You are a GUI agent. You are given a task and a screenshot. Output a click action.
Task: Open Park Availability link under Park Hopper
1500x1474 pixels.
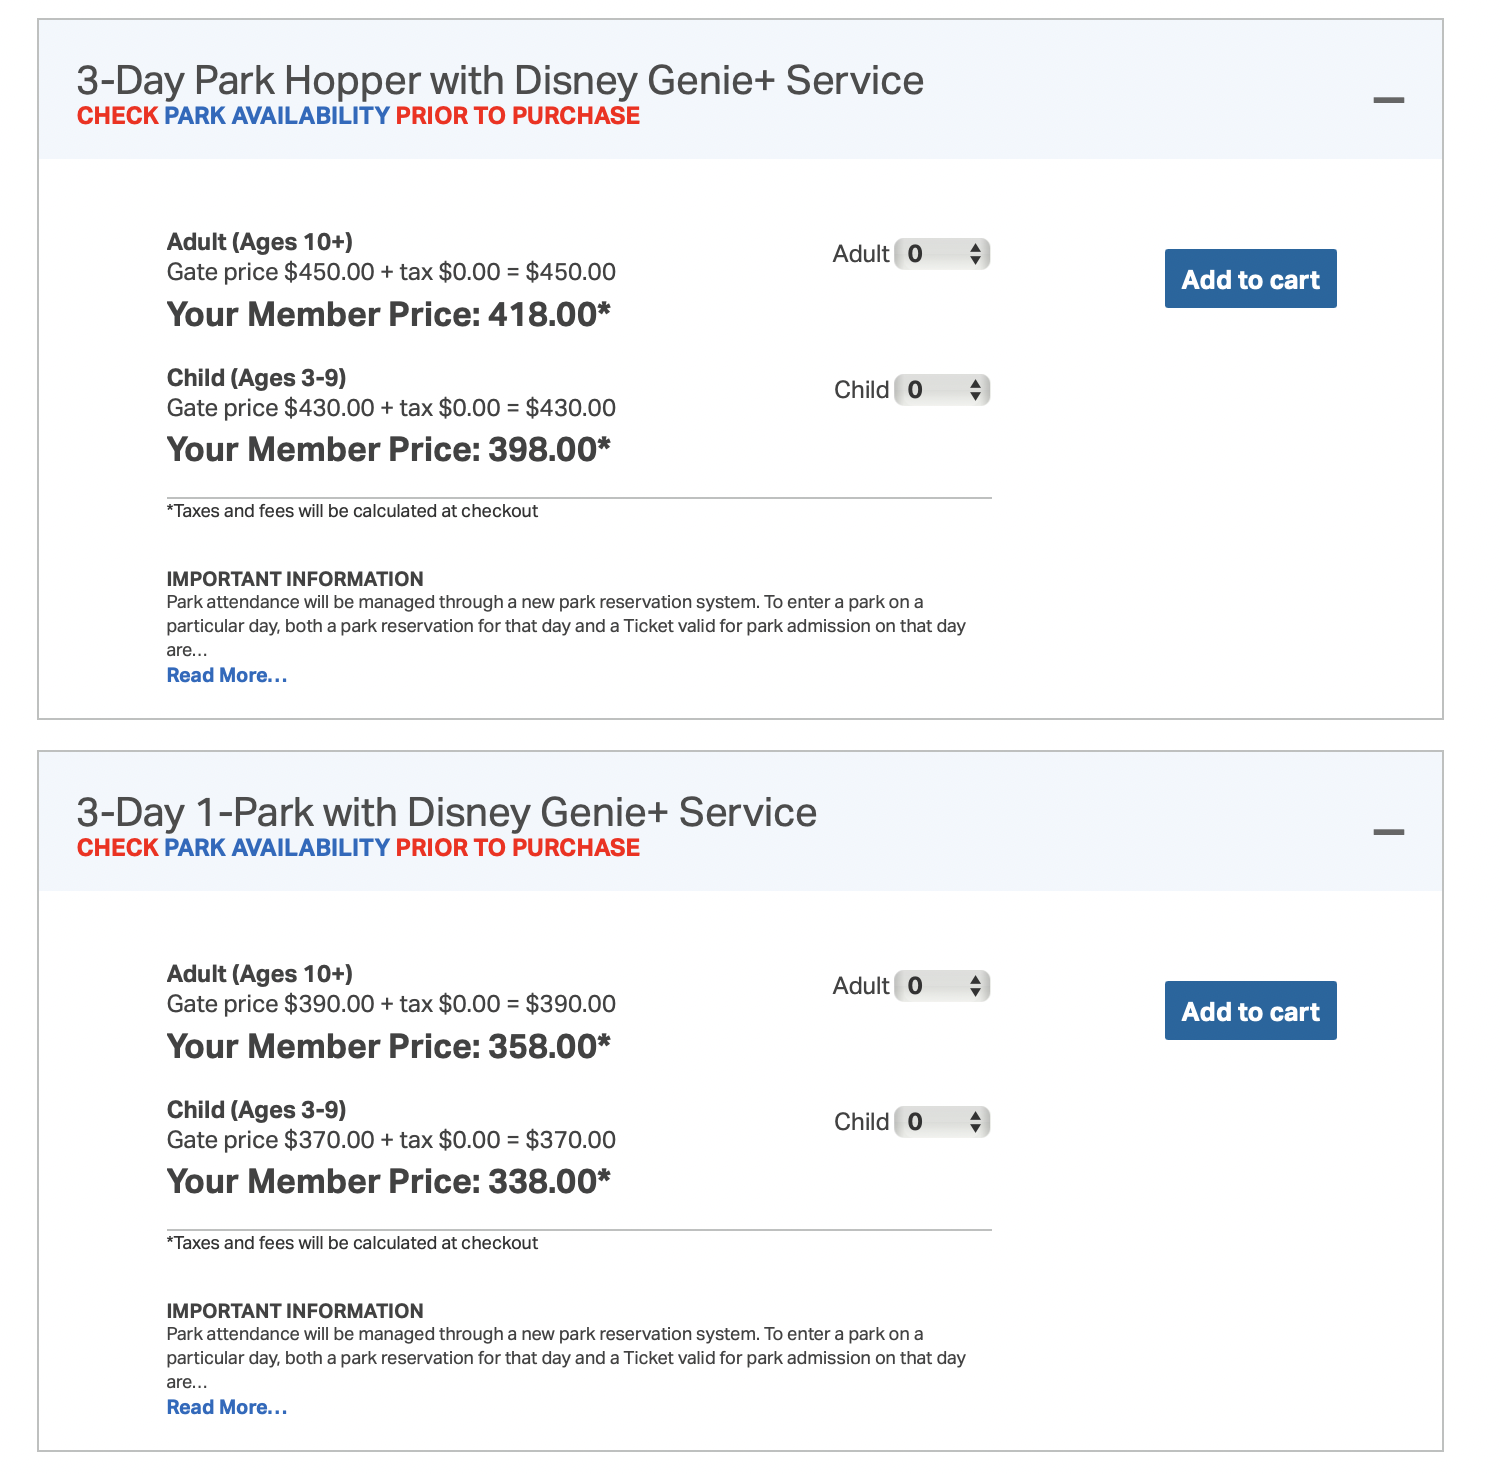click(277, 116)
